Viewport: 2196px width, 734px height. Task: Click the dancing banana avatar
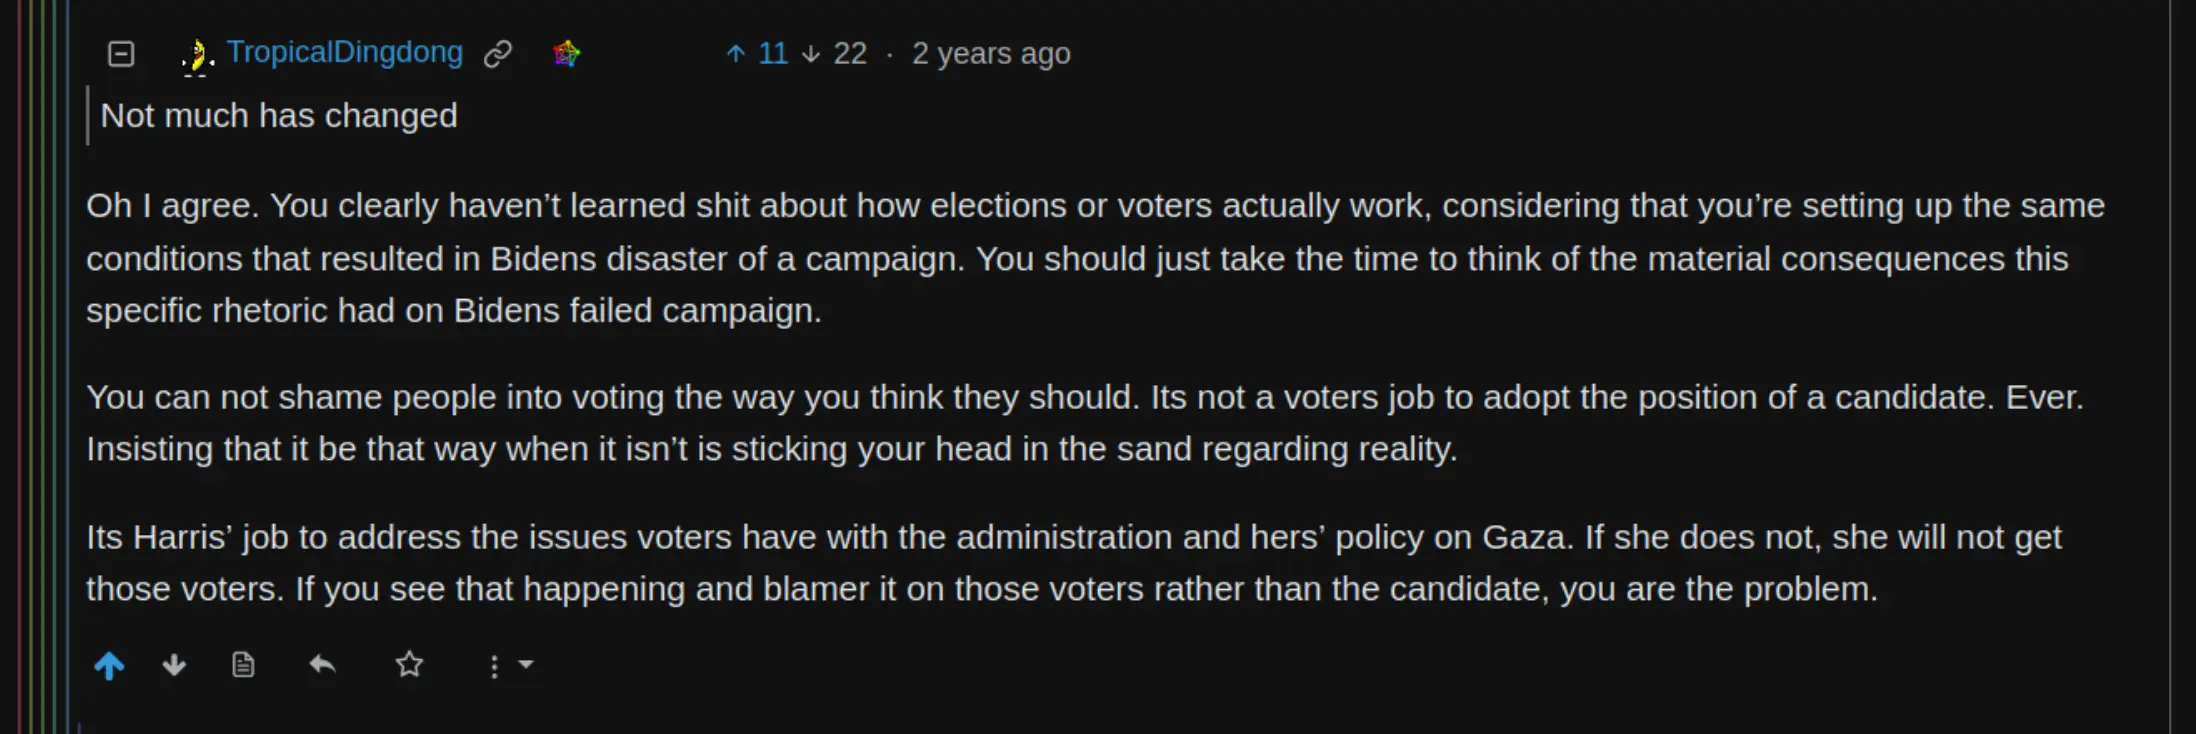click(197, 55)
